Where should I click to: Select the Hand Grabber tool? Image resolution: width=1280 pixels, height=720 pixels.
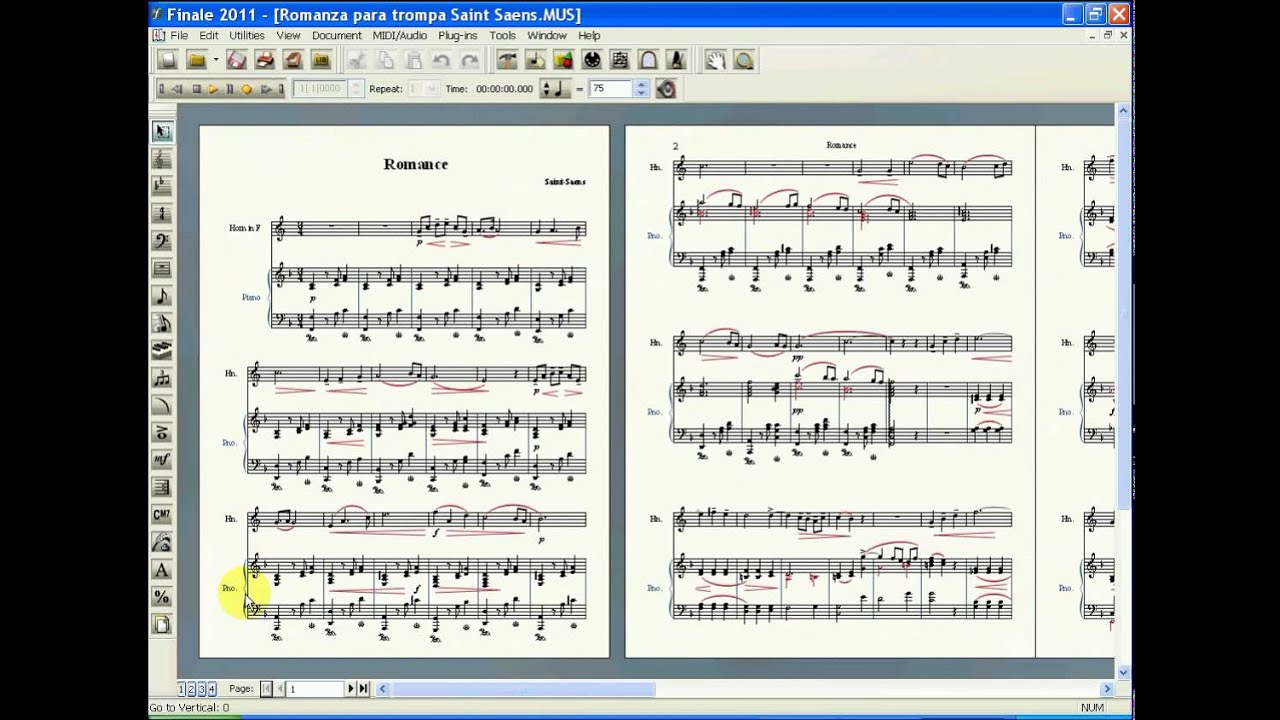tap(715, 60)
